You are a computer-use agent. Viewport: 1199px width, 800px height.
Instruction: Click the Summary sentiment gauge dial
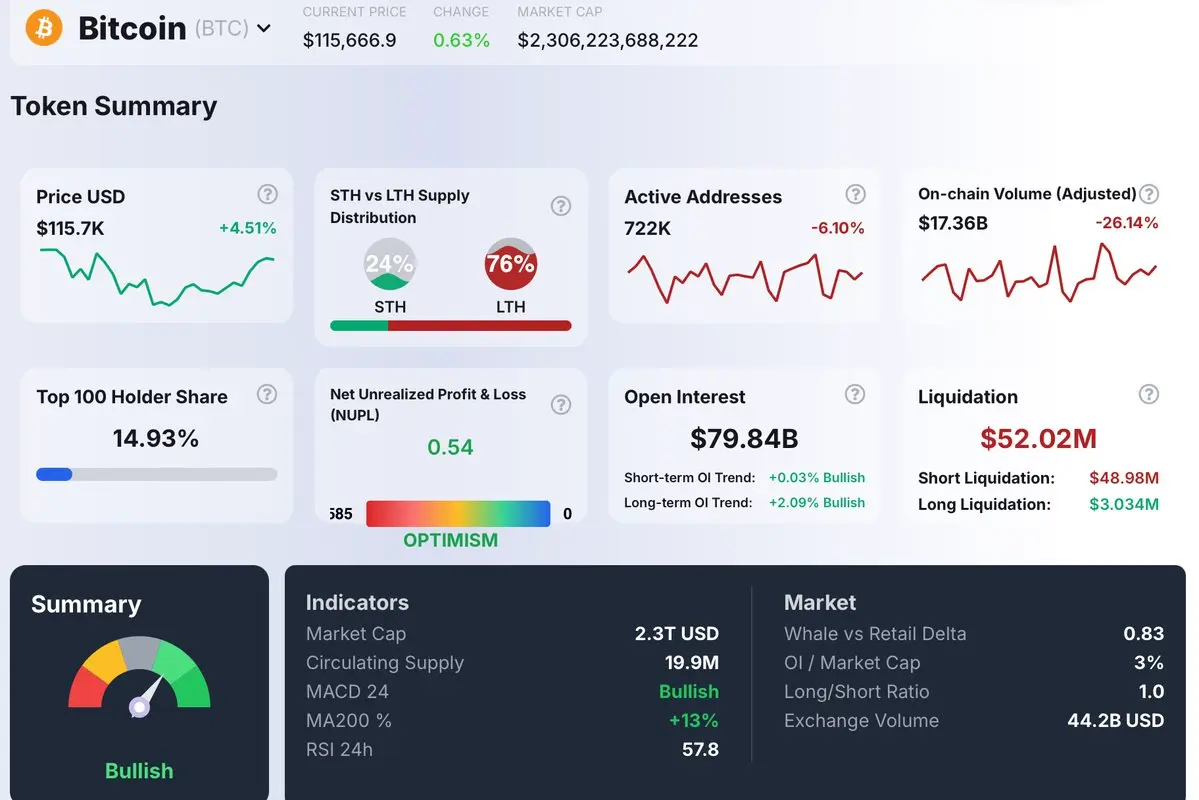coord(139,677)
